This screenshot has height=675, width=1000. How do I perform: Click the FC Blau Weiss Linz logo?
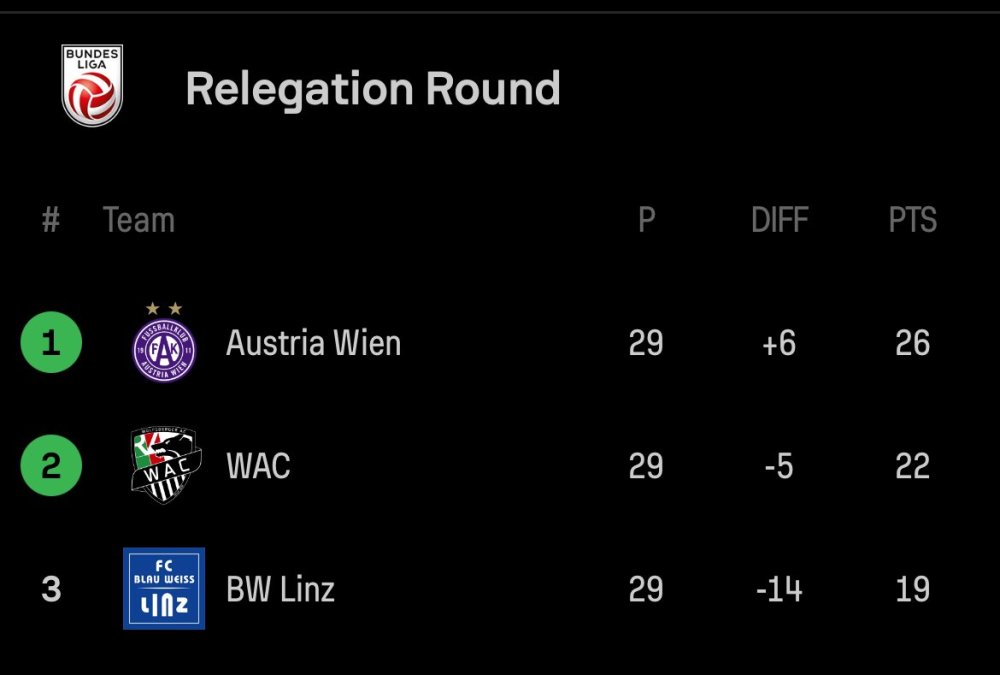coord(164,588)
